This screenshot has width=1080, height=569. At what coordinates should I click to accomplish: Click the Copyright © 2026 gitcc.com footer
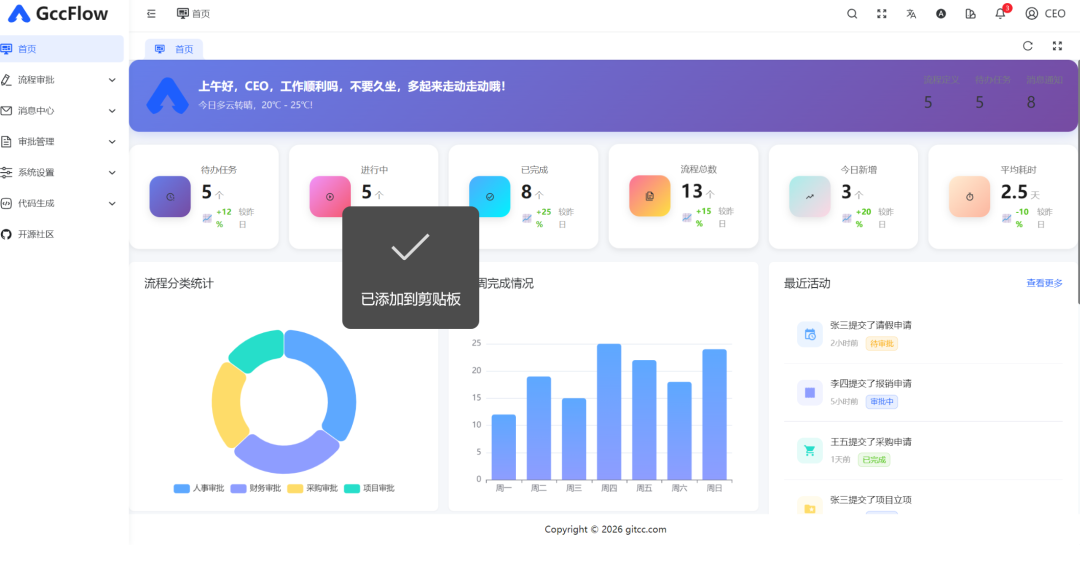[605, 529]
